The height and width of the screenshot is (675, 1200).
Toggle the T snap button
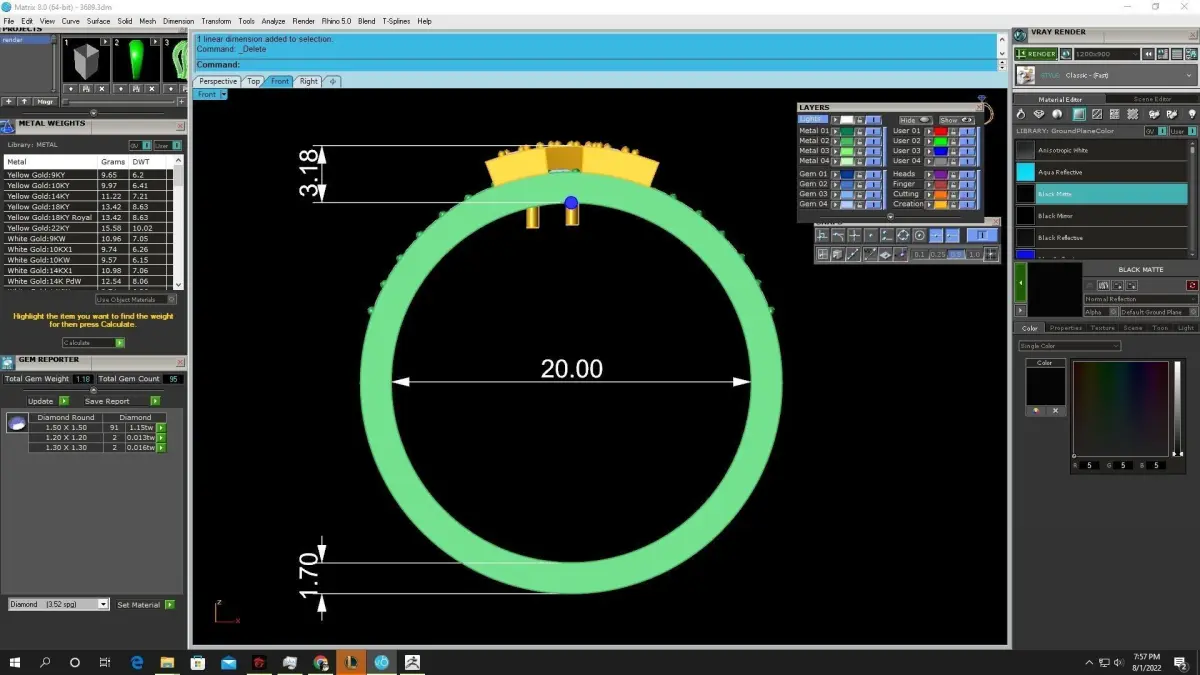[x=983, y=235]
